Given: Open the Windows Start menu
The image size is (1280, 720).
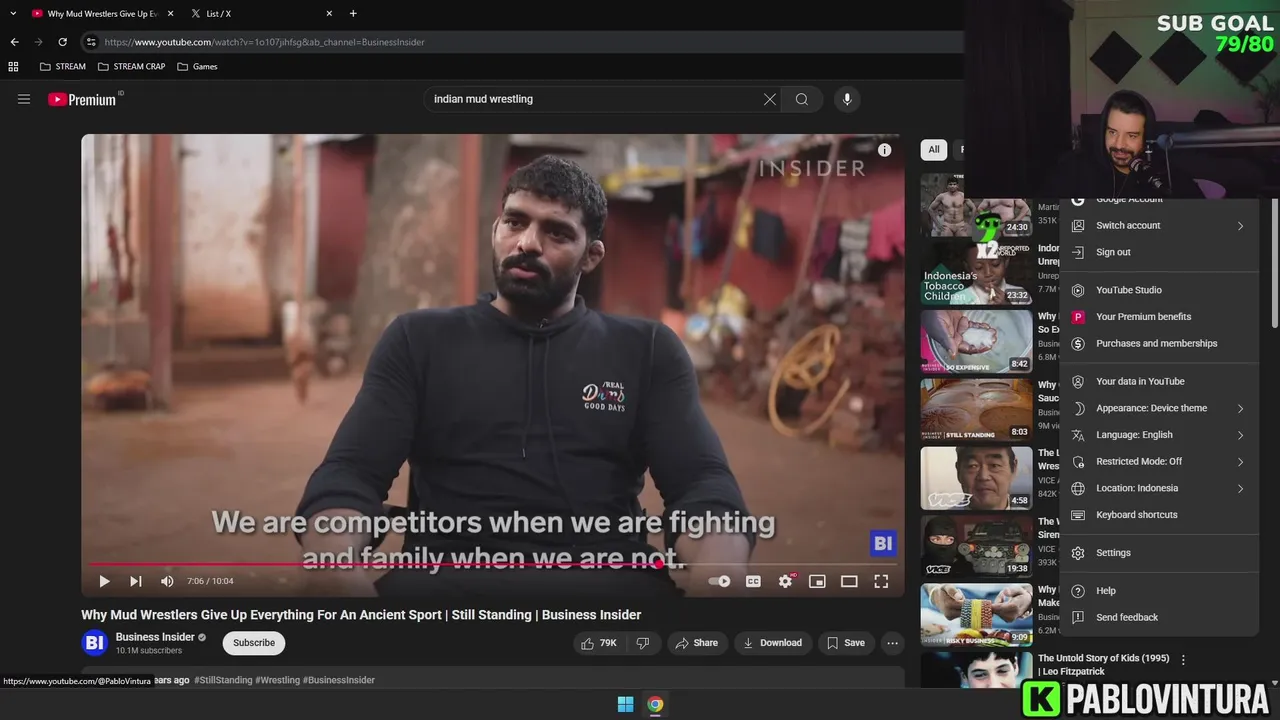Looking at the screenshot, I should [625, 704].
